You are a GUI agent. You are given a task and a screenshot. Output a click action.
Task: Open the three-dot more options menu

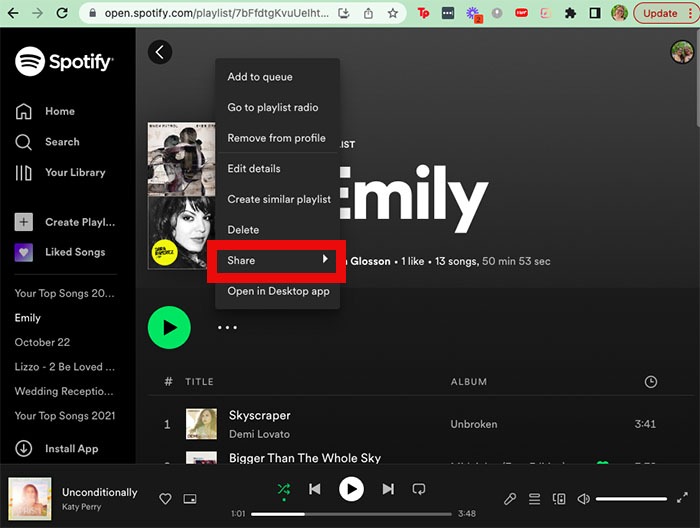[x=227, y=328]
